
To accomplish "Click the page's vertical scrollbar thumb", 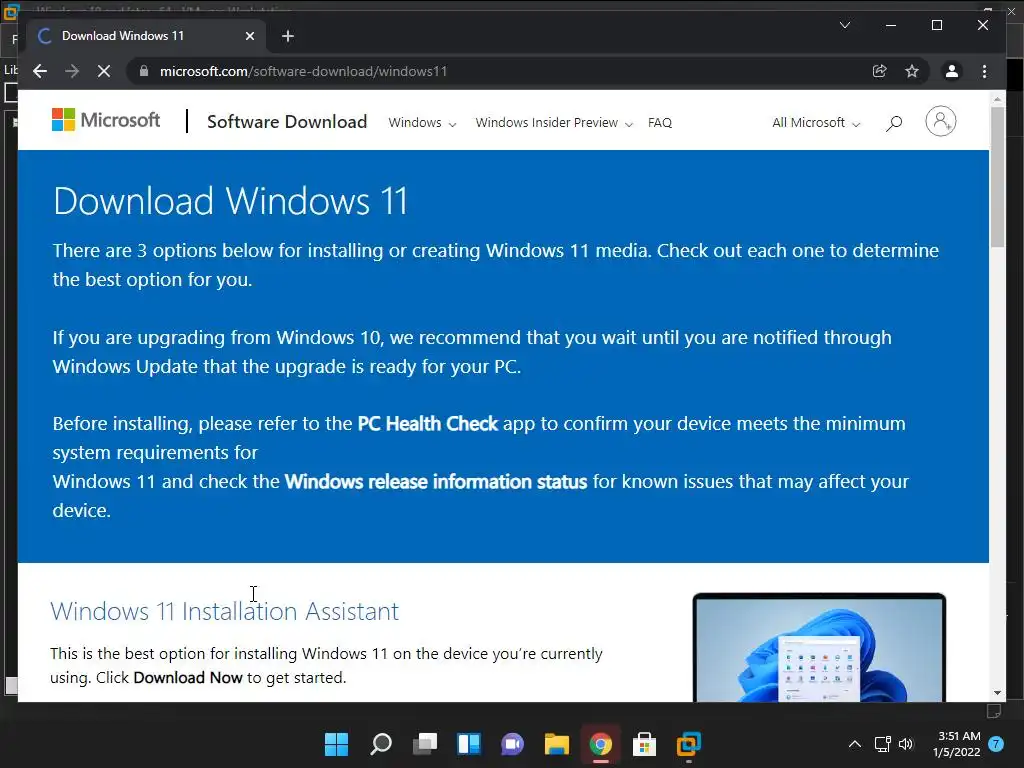I will click(x=997, y=176).
